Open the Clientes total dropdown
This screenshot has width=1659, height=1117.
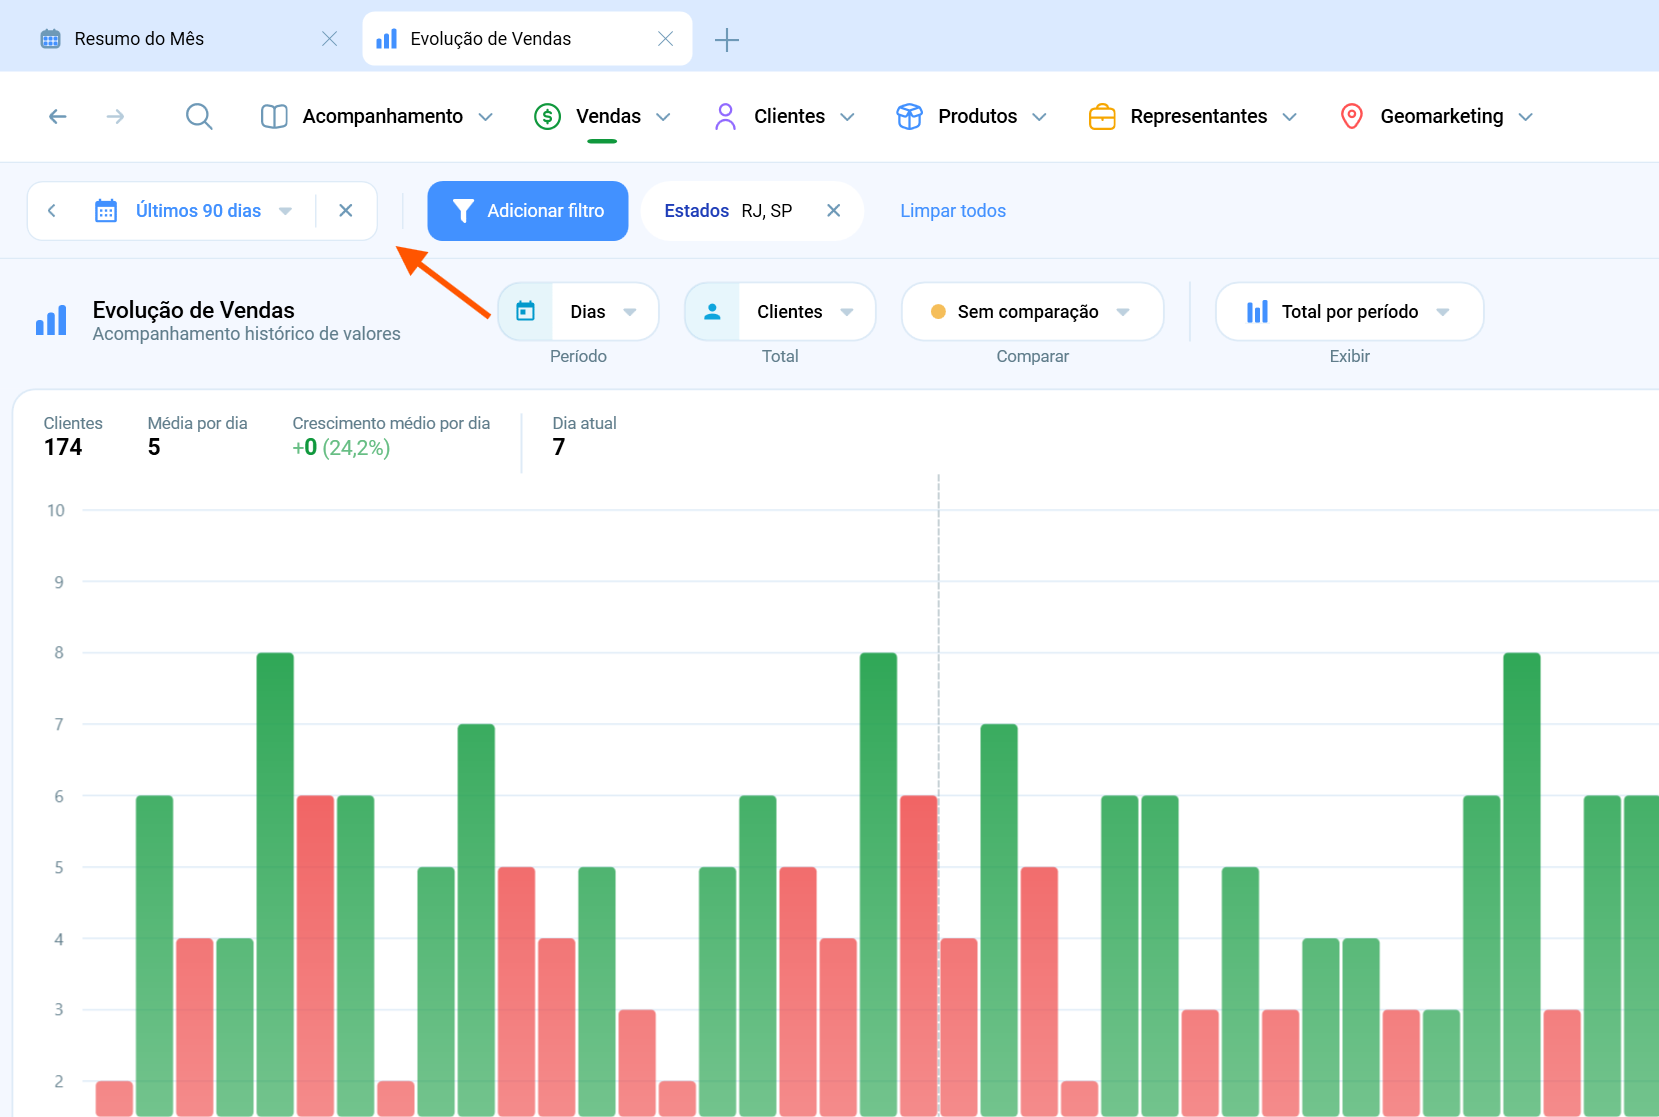tap(780, 312)
